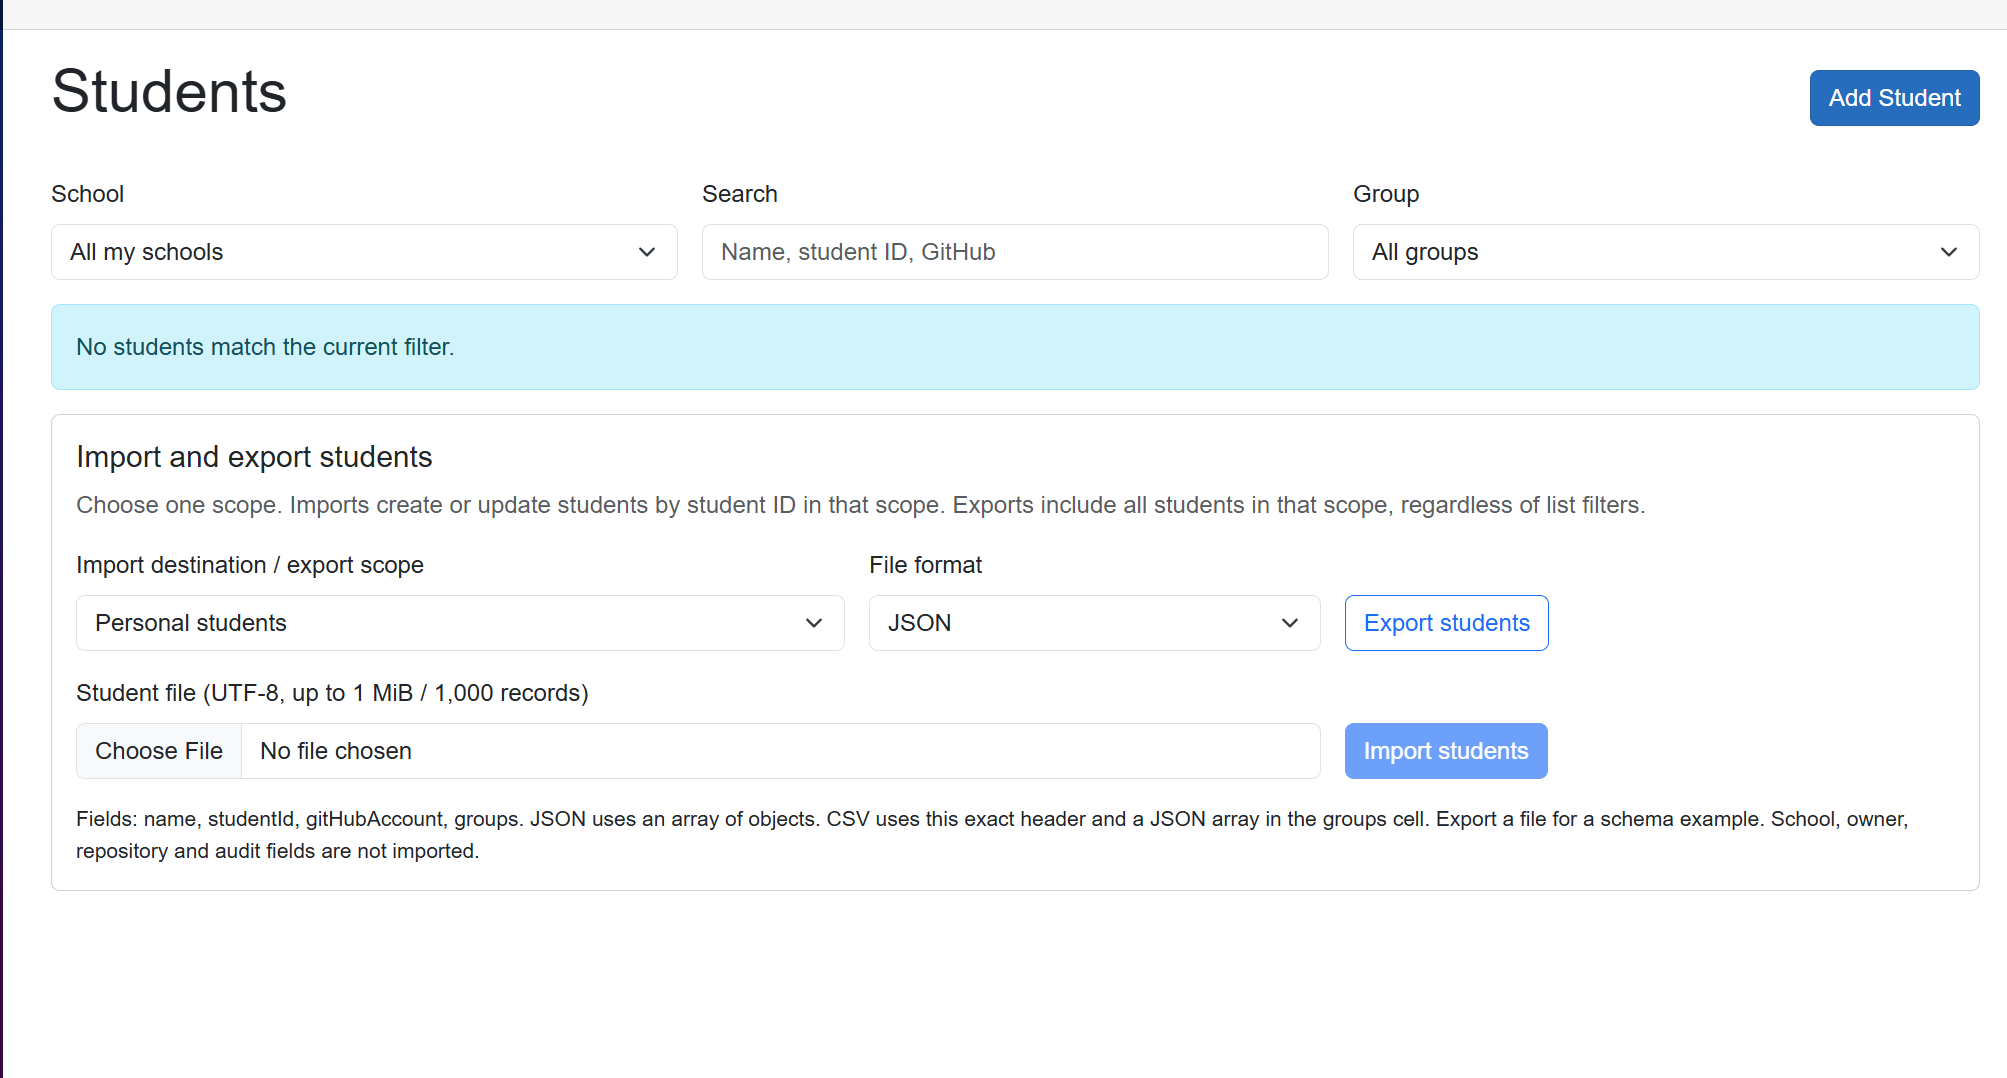Click the Add Student button
Viewport: 2007px width, 1078px height.
pos(1894,98)
